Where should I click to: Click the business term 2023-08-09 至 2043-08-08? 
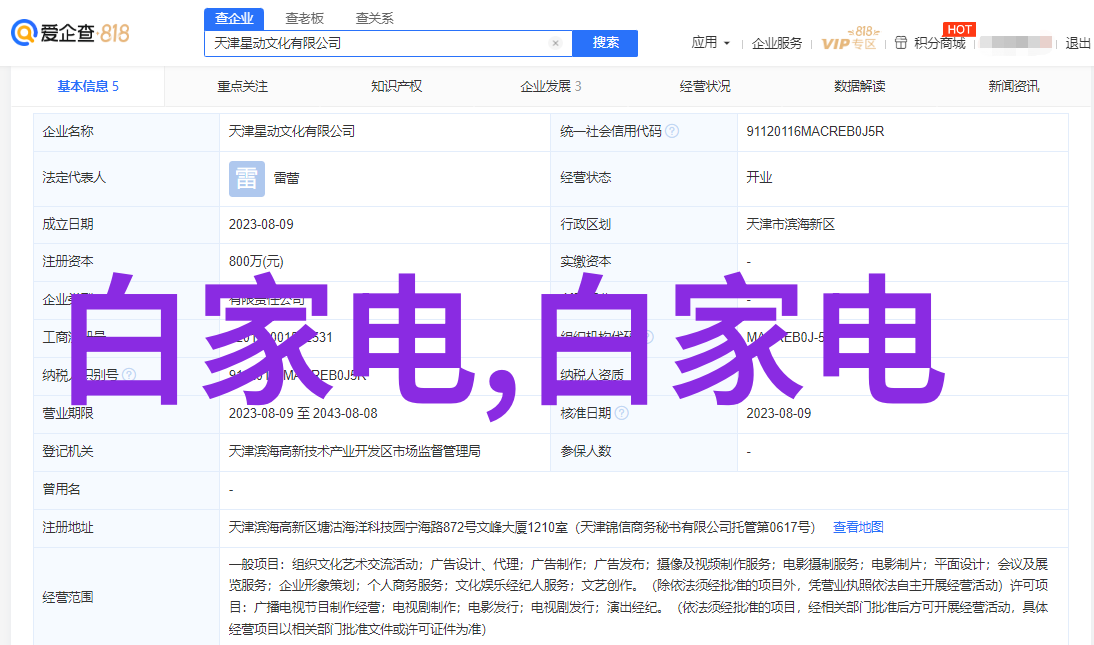(x=303, y=413)
